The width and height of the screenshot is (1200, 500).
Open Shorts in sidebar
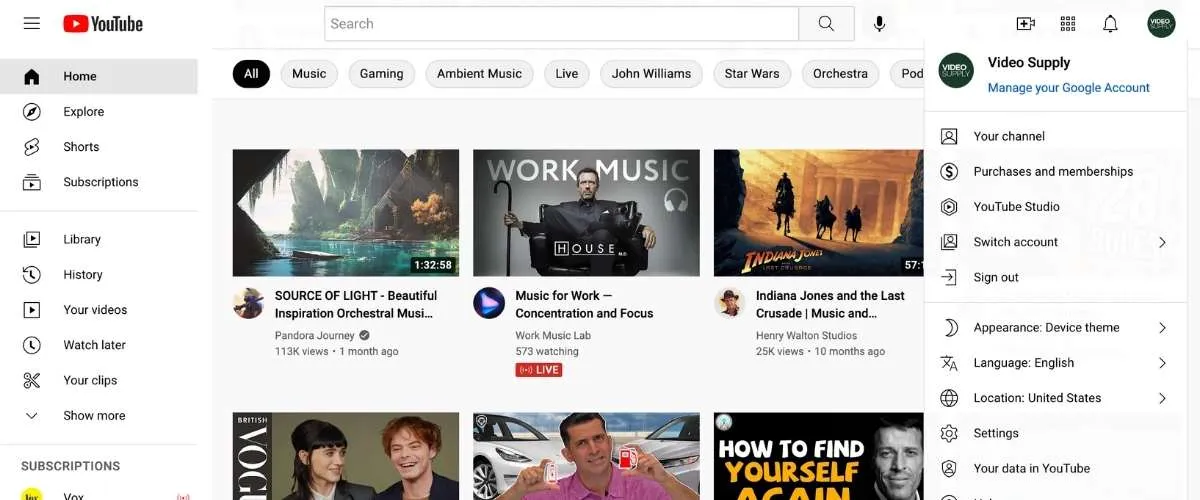tap(99, 146)
